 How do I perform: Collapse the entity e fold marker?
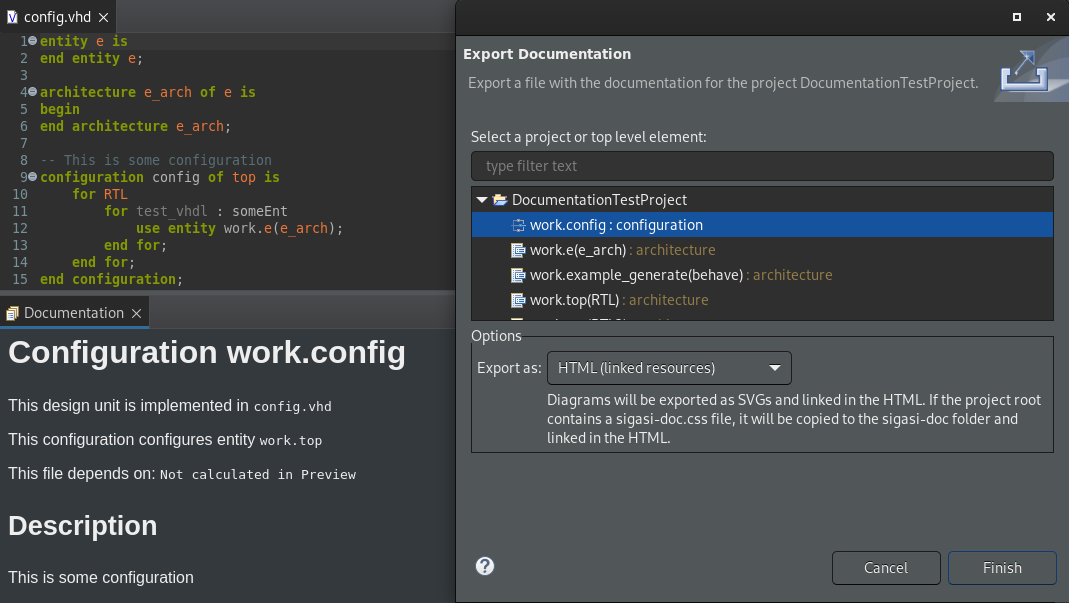tap(33, 41)
